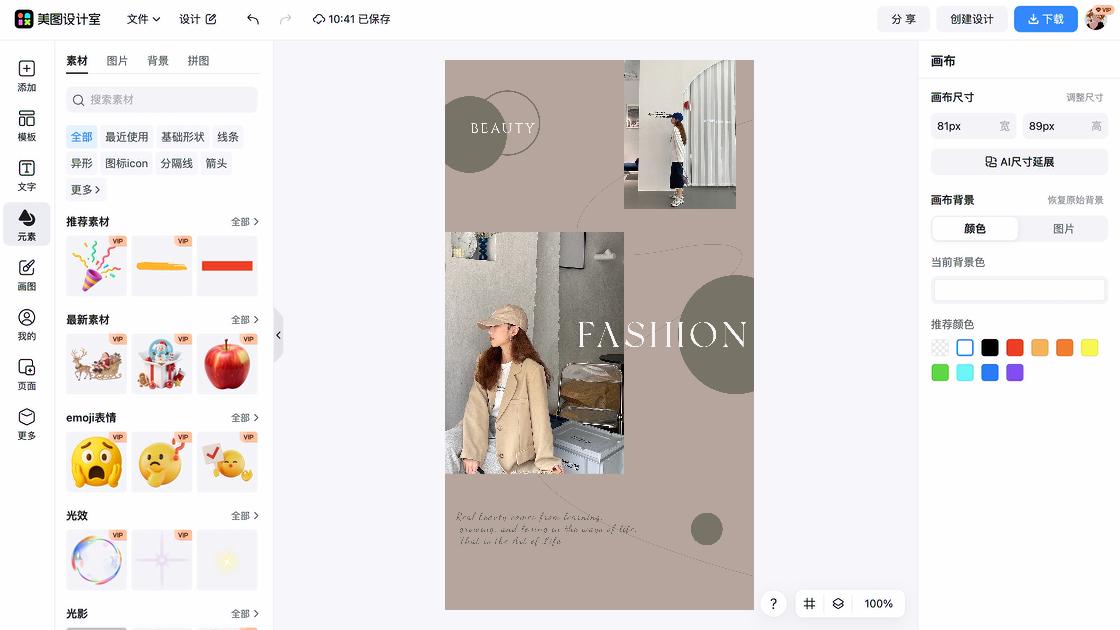This screenshot has height=630, width=1120.
Task: Click the AI尺寸延展 button
Action: (x=1019, y=162)
